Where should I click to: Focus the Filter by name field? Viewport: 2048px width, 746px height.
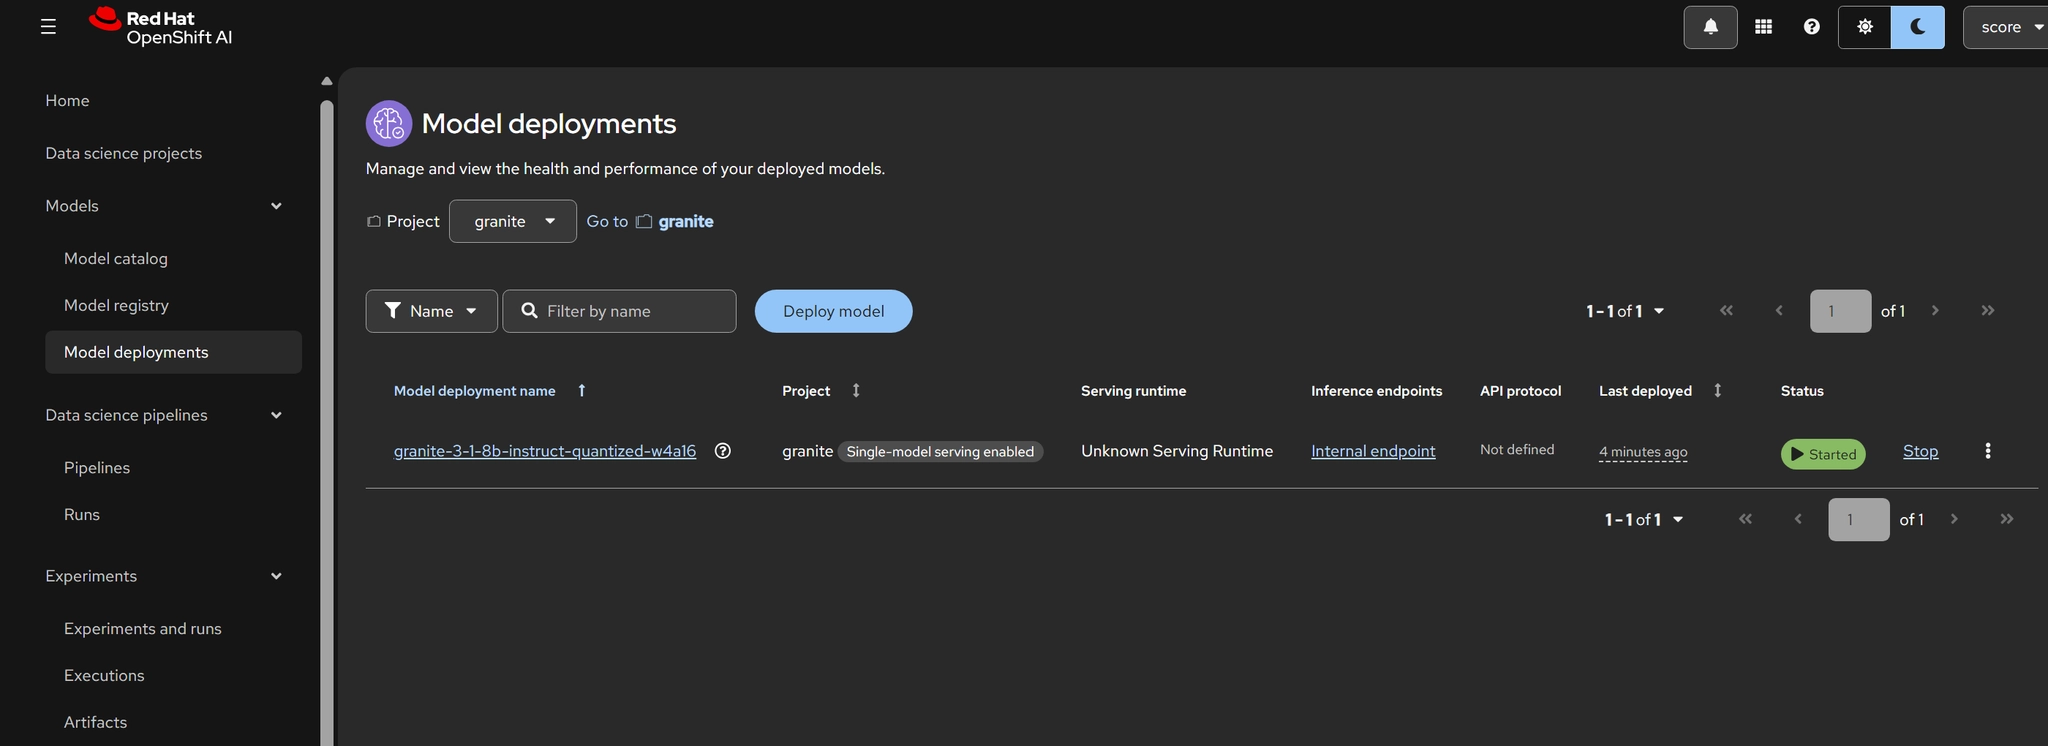(x=619, y=311)
